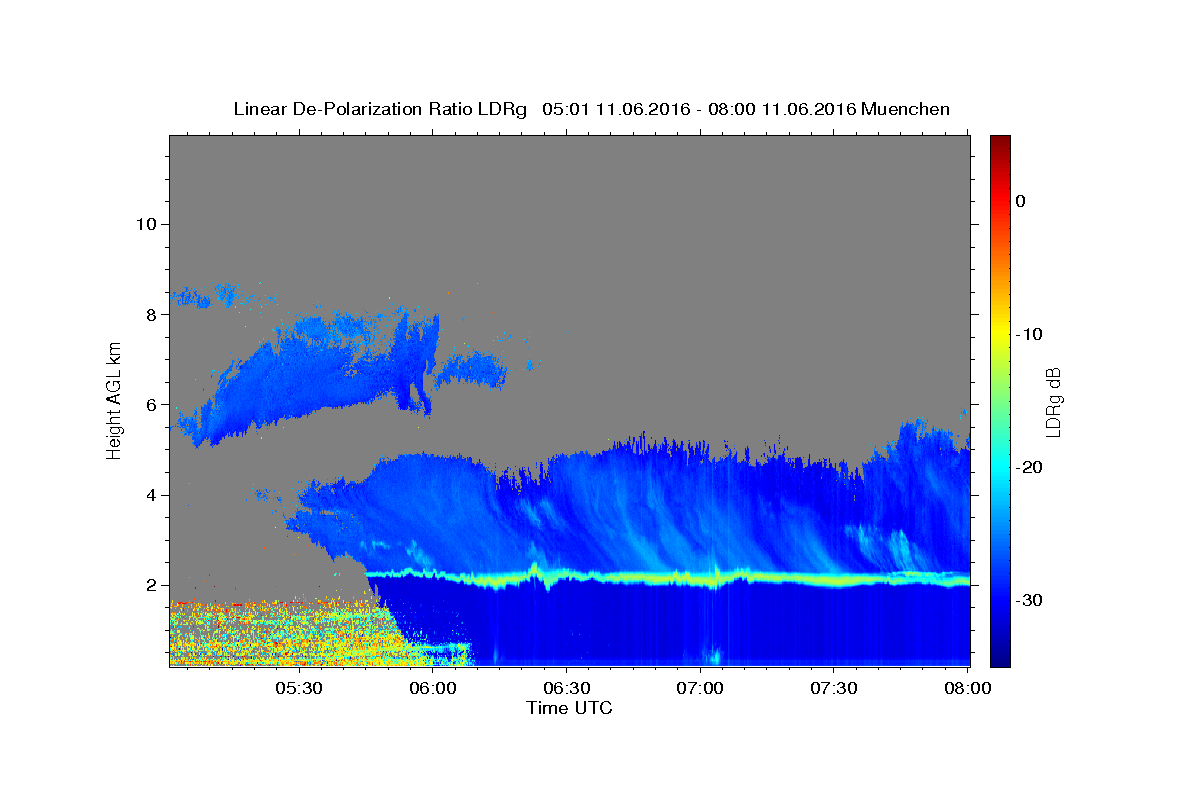The image size is (1200, 800).
Task: Click the blue -30 dB colorbar region
Action: (1000, 600)
